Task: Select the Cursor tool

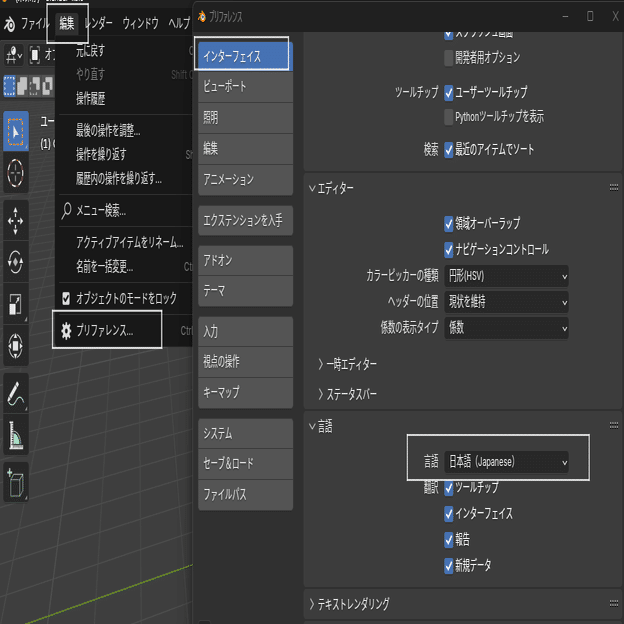Action: (x=16, y=173)
